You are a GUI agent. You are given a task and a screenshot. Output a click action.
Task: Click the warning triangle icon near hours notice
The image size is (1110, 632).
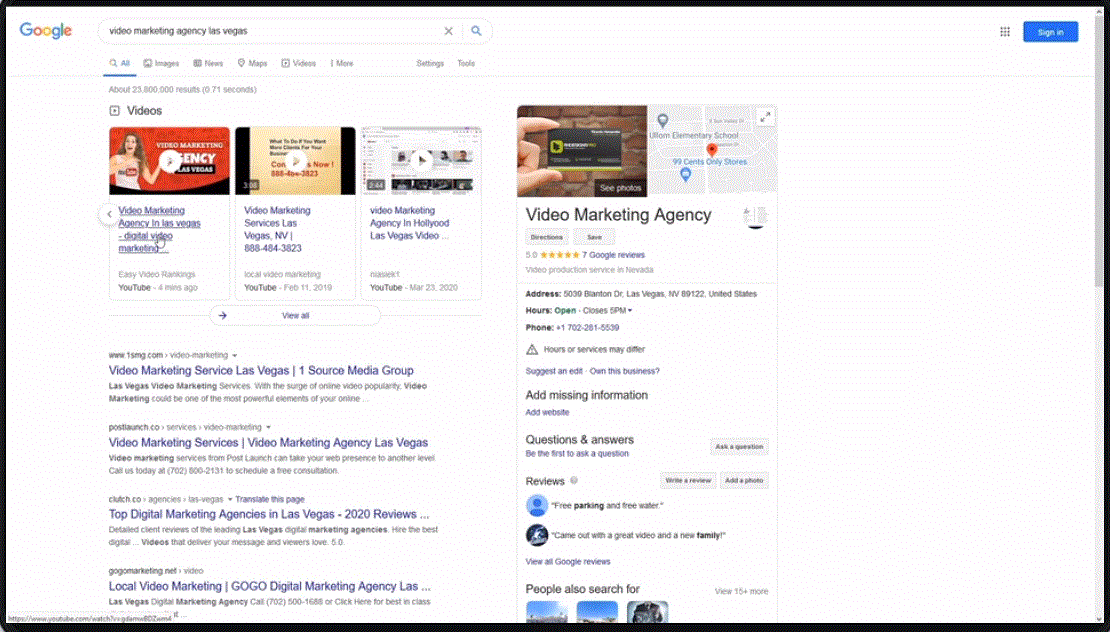point(532,349)
